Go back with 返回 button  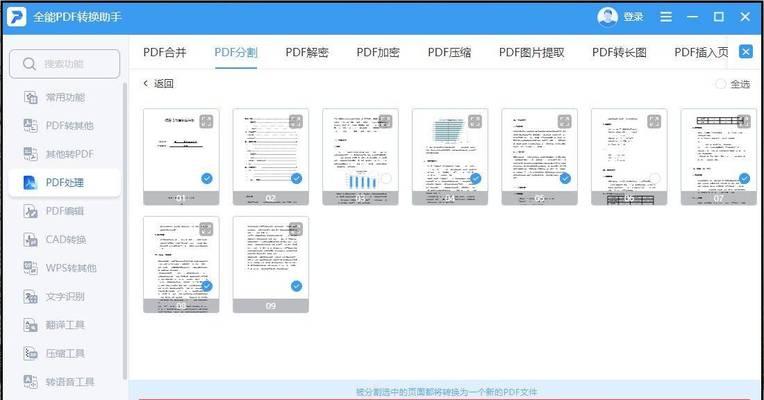(x=158, y=84)
